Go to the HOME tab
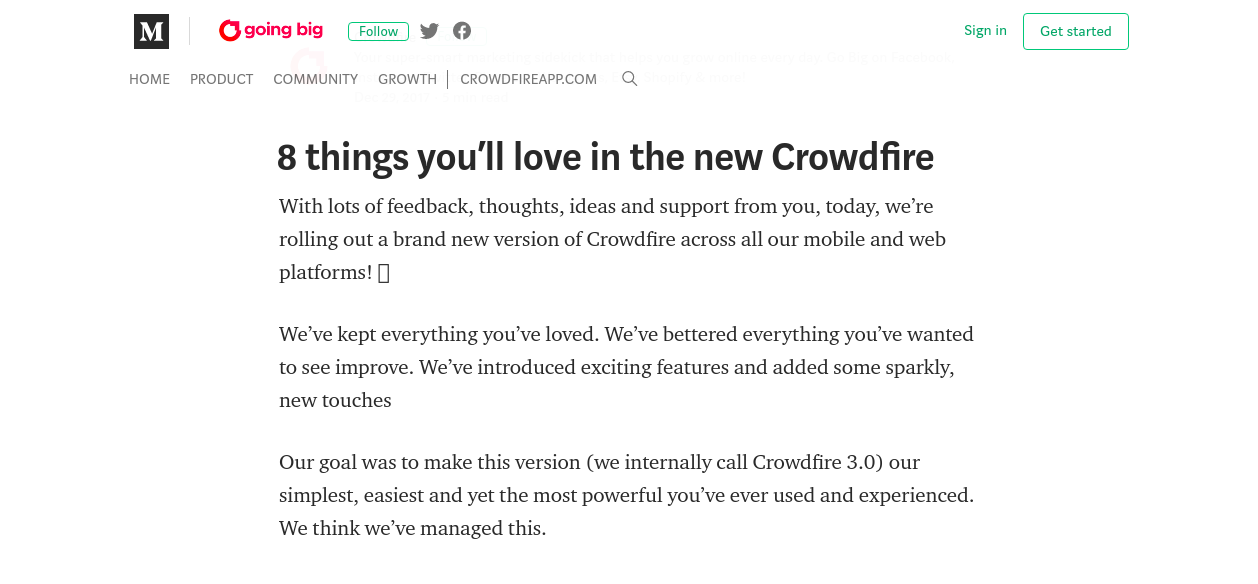Image resolution: width=1258 pixels, height=584 pixels. point(150,79)
